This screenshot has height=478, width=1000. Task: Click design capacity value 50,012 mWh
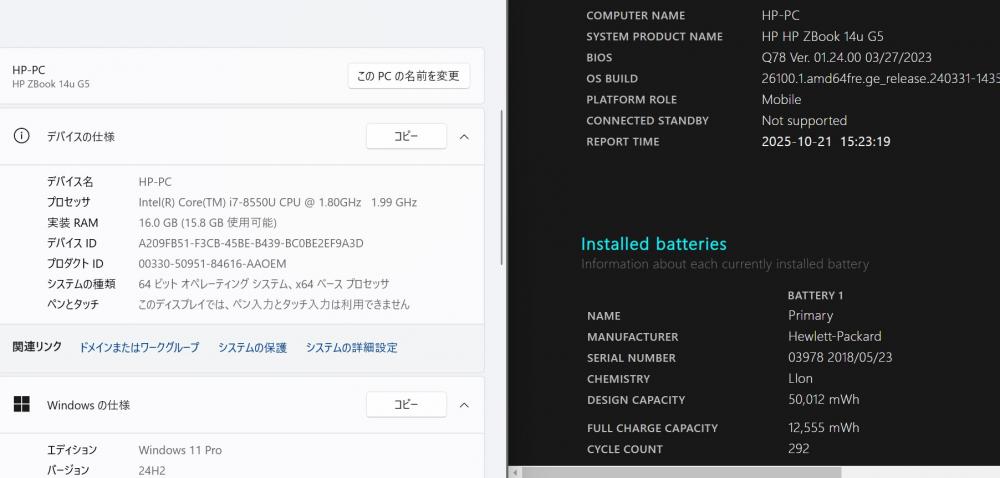(x=823, y=400)
